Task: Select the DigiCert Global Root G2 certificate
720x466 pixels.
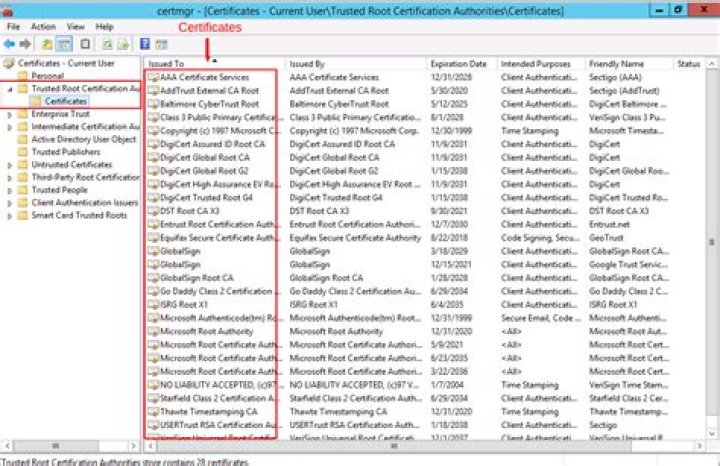Action: coord(204,171)
